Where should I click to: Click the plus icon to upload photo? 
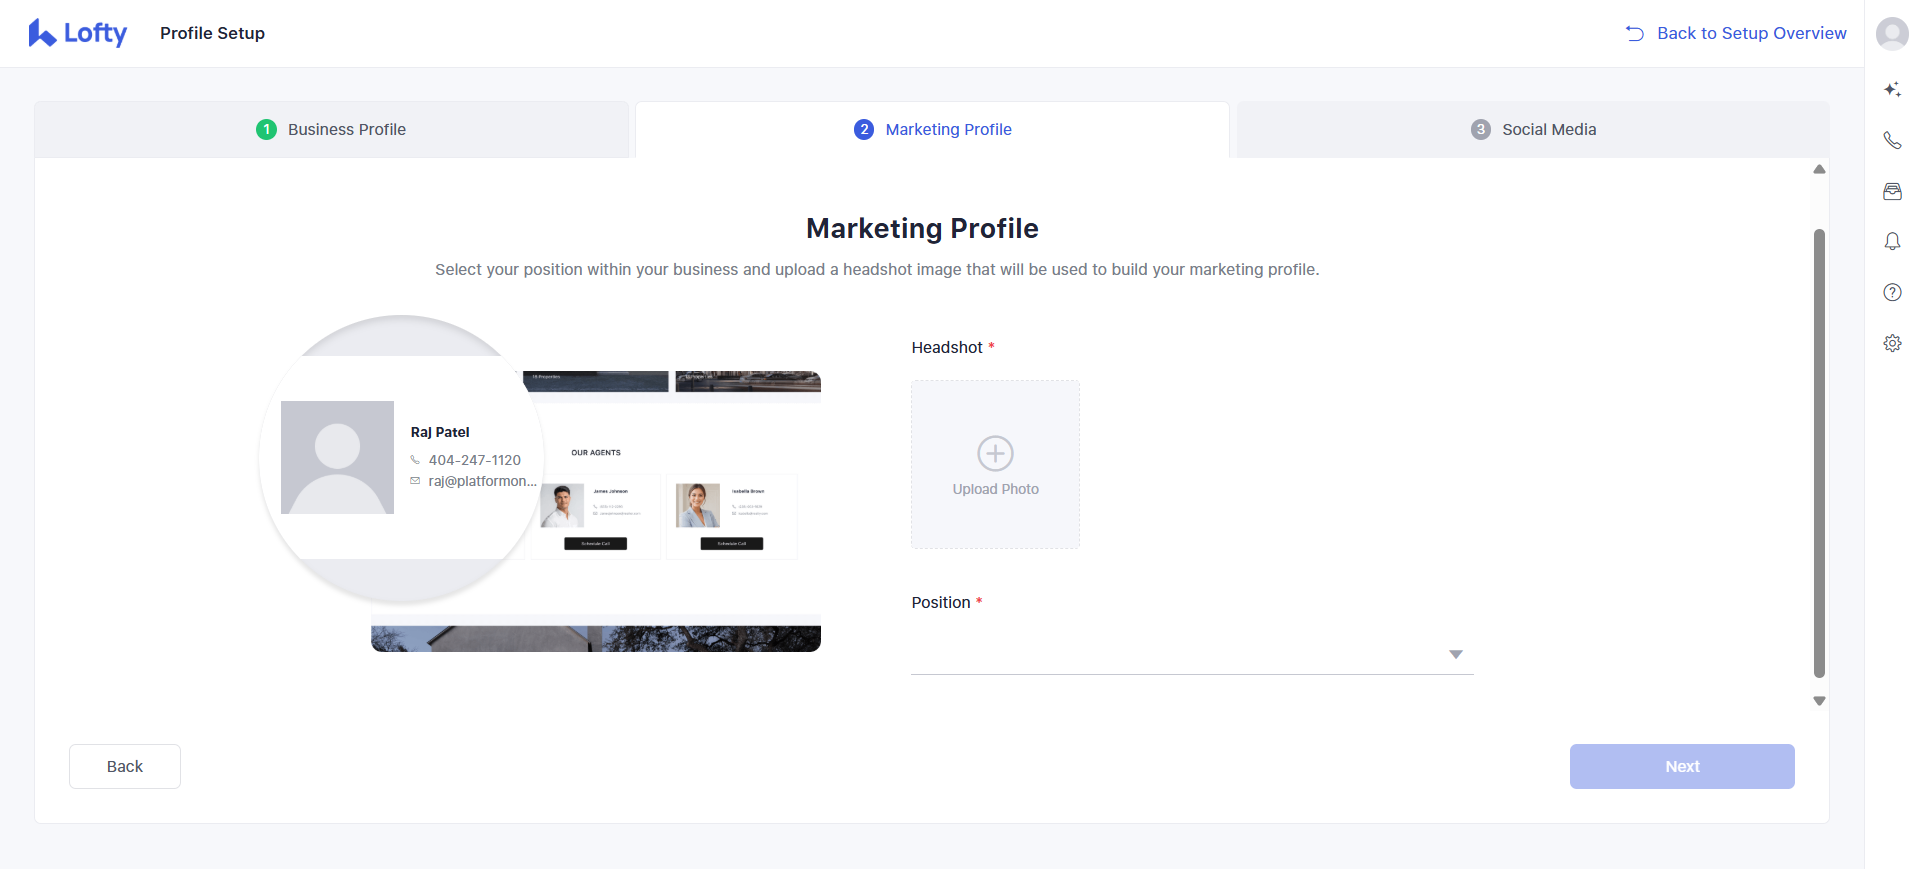click(995, 454)
